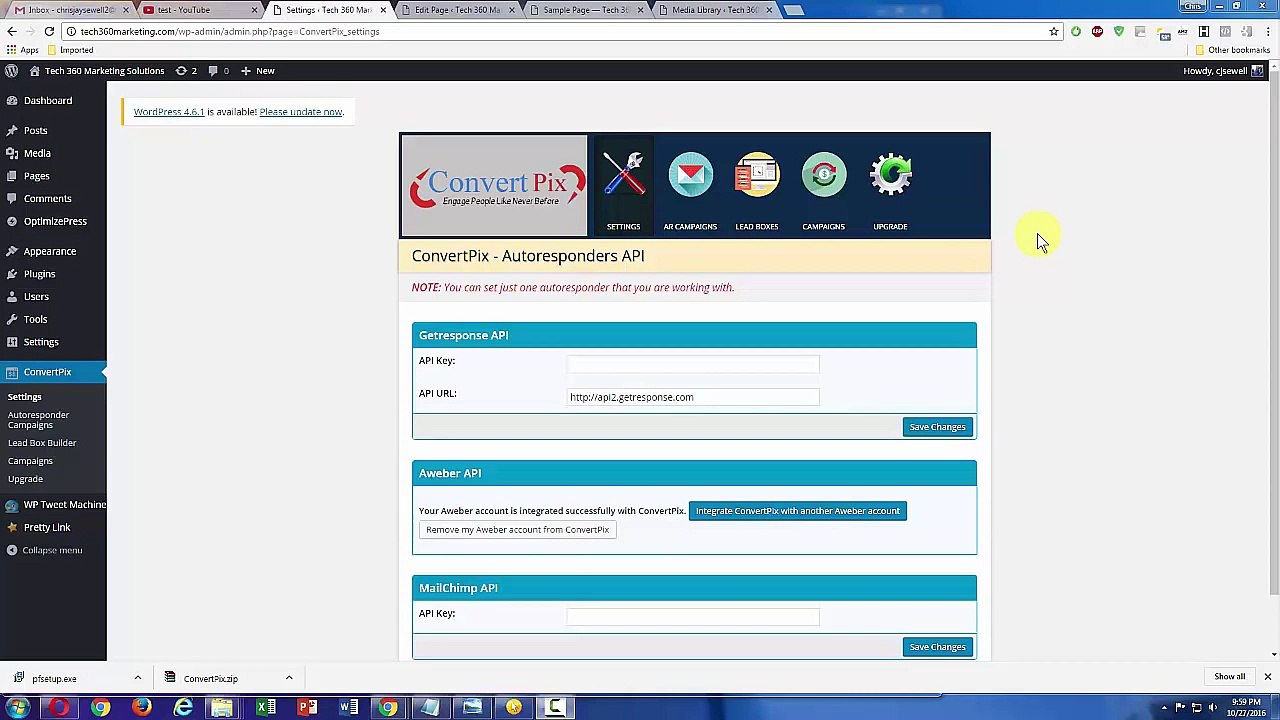Image resolution: width=1280 pixels, height=720 pixels.
Task: Save Changes in the Getresponse API section
Action: 937,427
